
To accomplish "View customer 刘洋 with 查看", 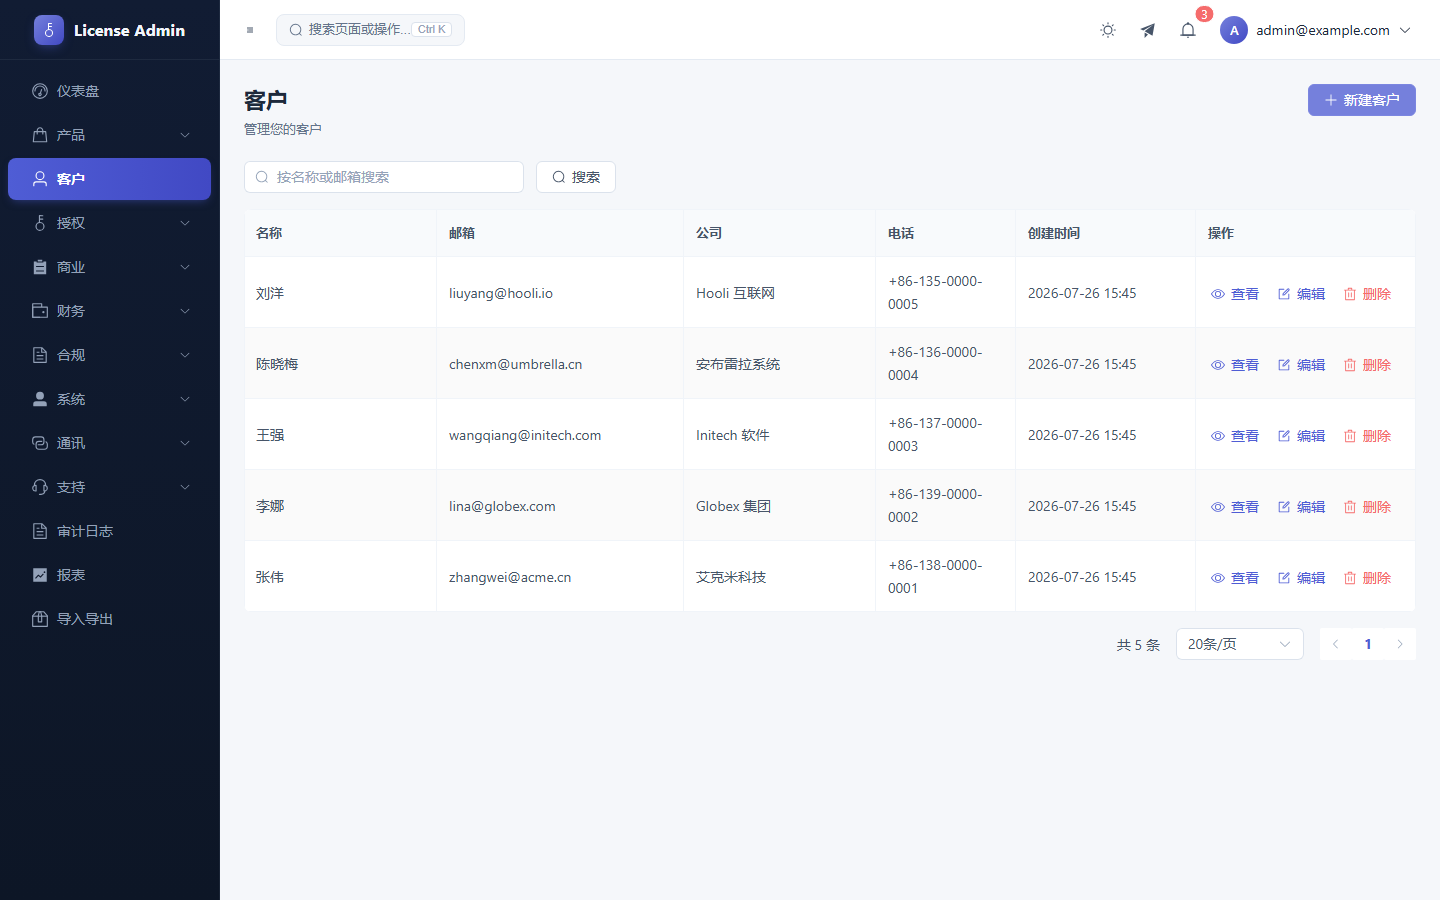I will coord(1235,294).
